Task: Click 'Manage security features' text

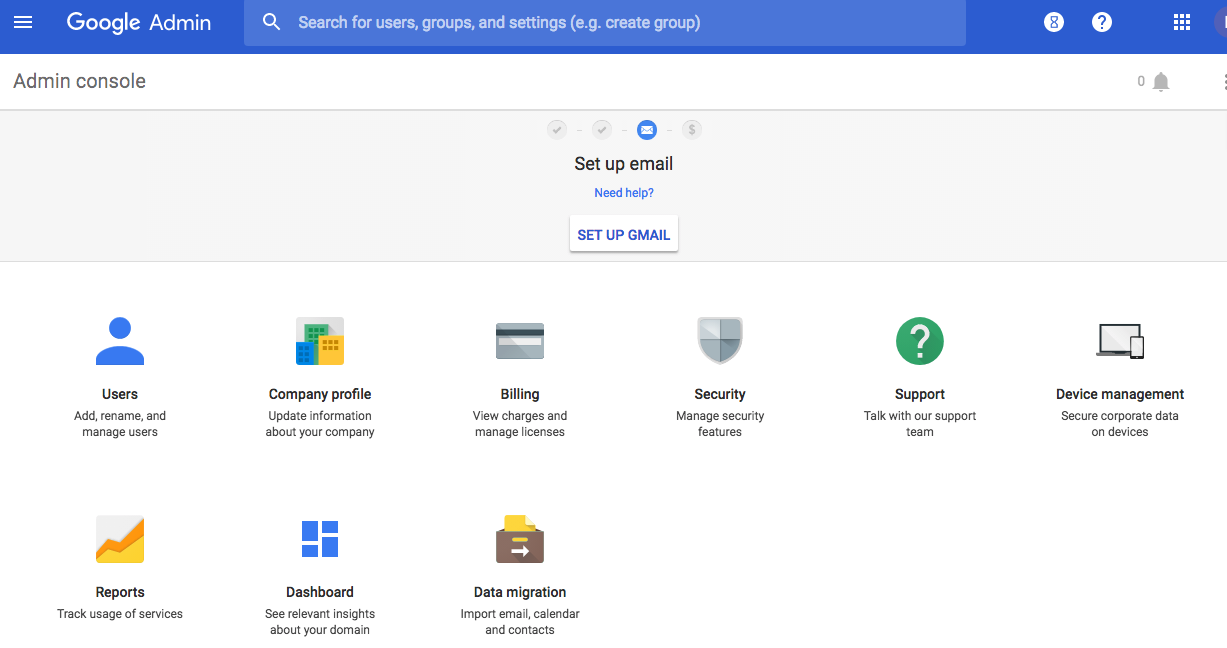Action: pos(720,424)
